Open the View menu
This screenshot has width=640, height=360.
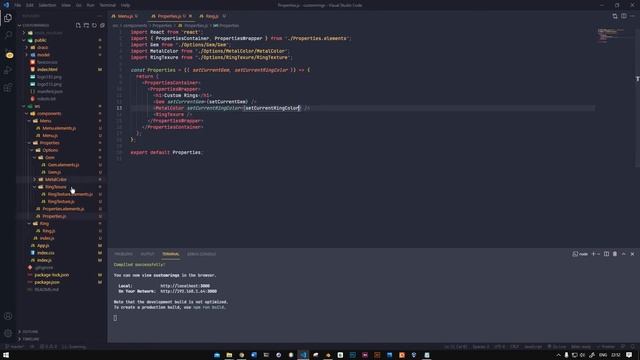(x=66, y=5)
